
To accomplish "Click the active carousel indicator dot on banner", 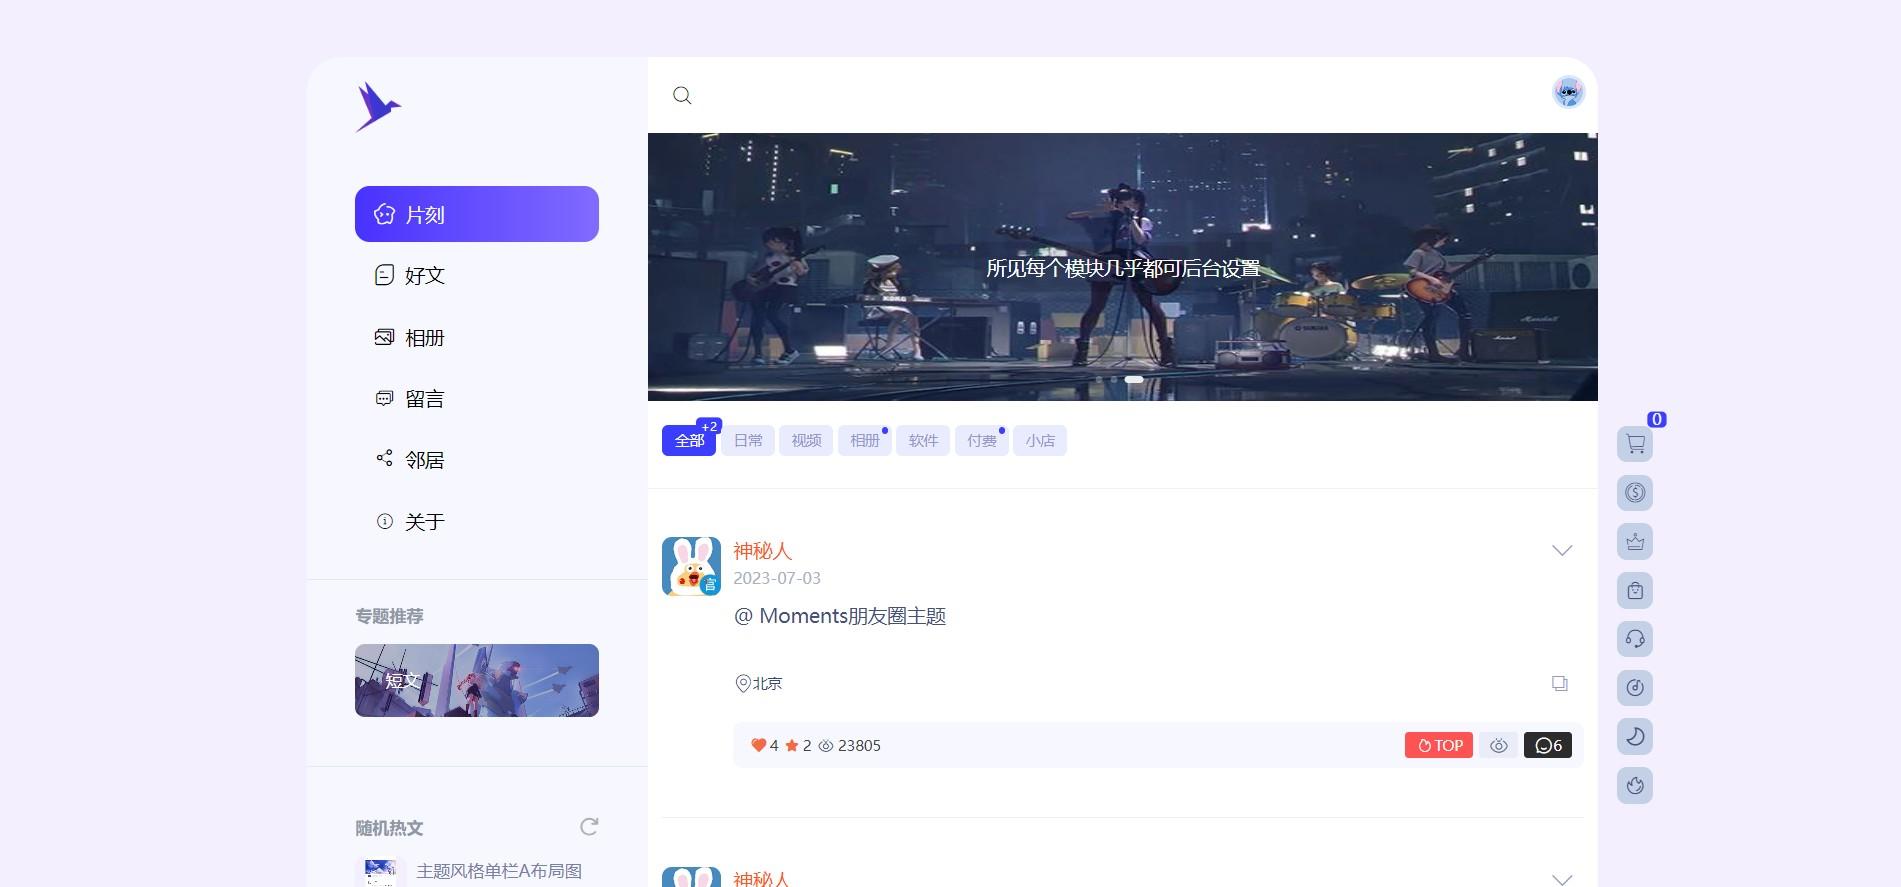I will tap(1134, 380).
